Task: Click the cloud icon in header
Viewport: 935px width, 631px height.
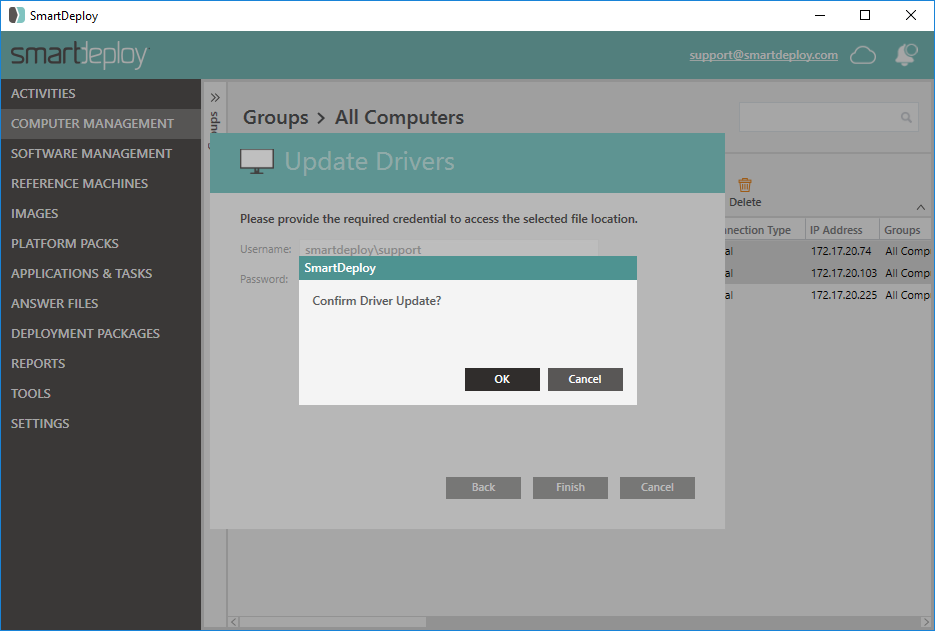Action: tap(863, 55)
